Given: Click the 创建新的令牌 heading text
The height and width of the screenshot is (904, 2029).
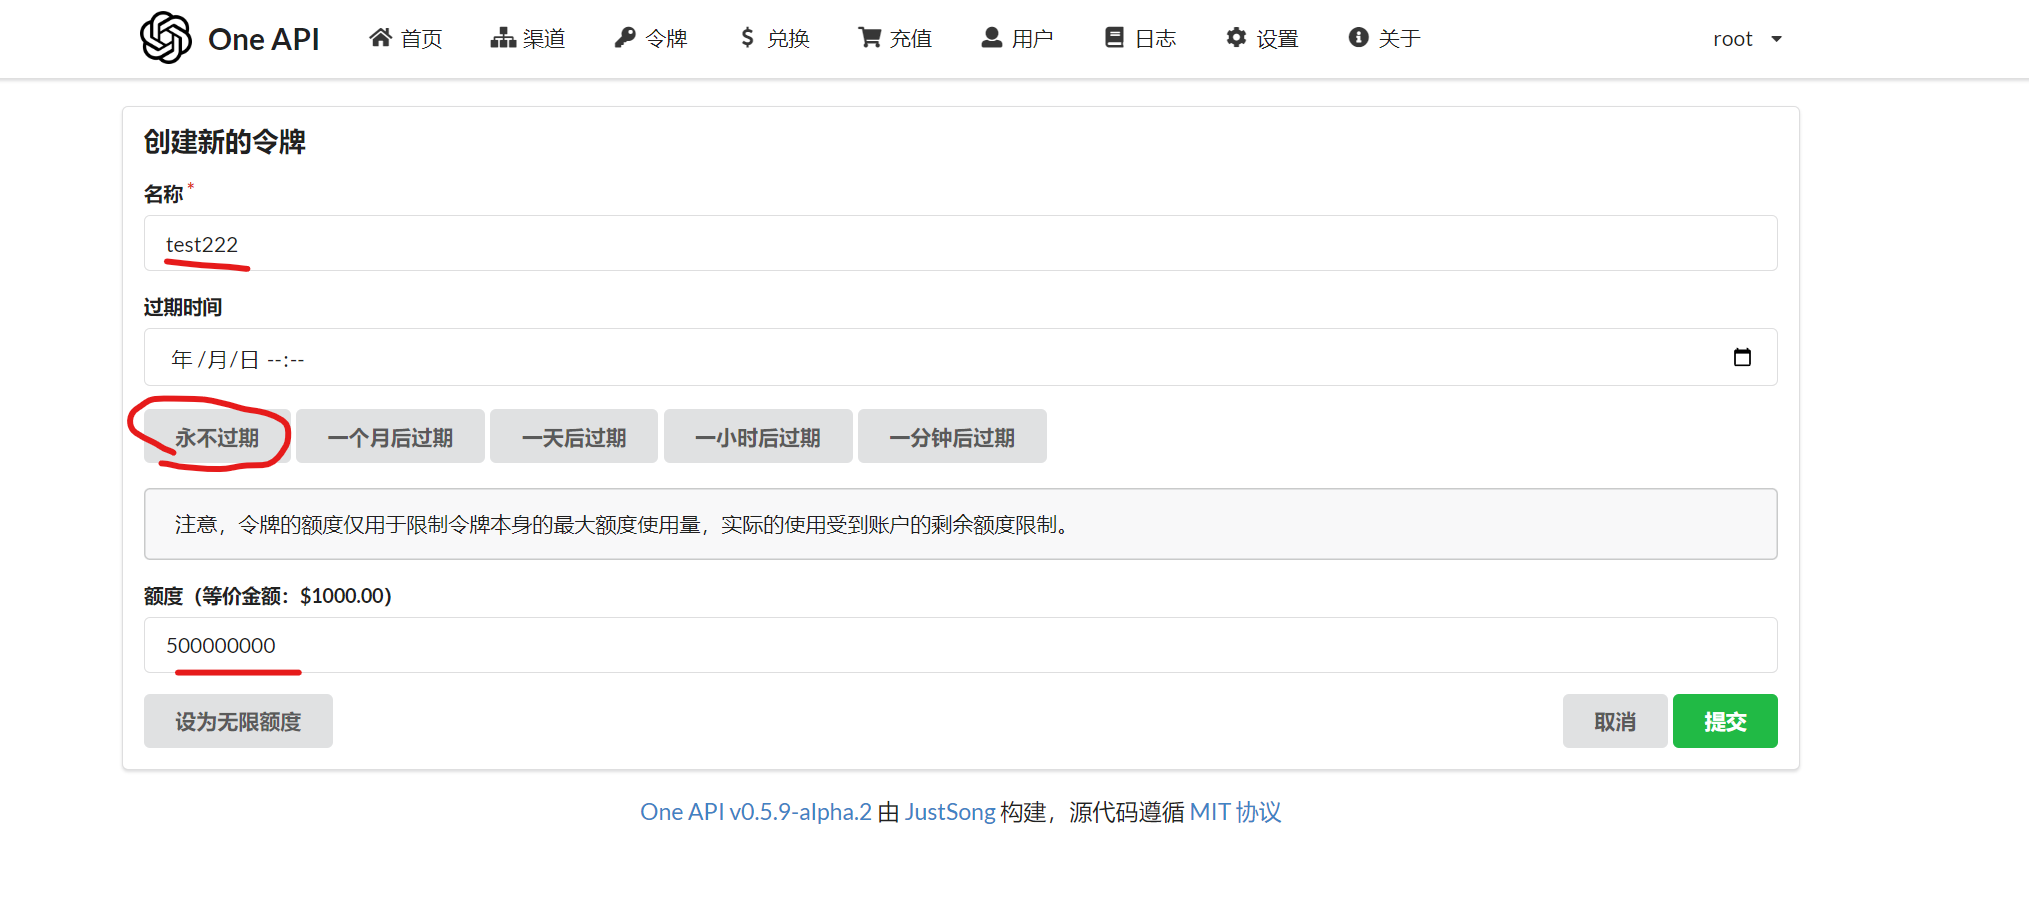Looking at the screenshot, I should [x=225, y=142].
